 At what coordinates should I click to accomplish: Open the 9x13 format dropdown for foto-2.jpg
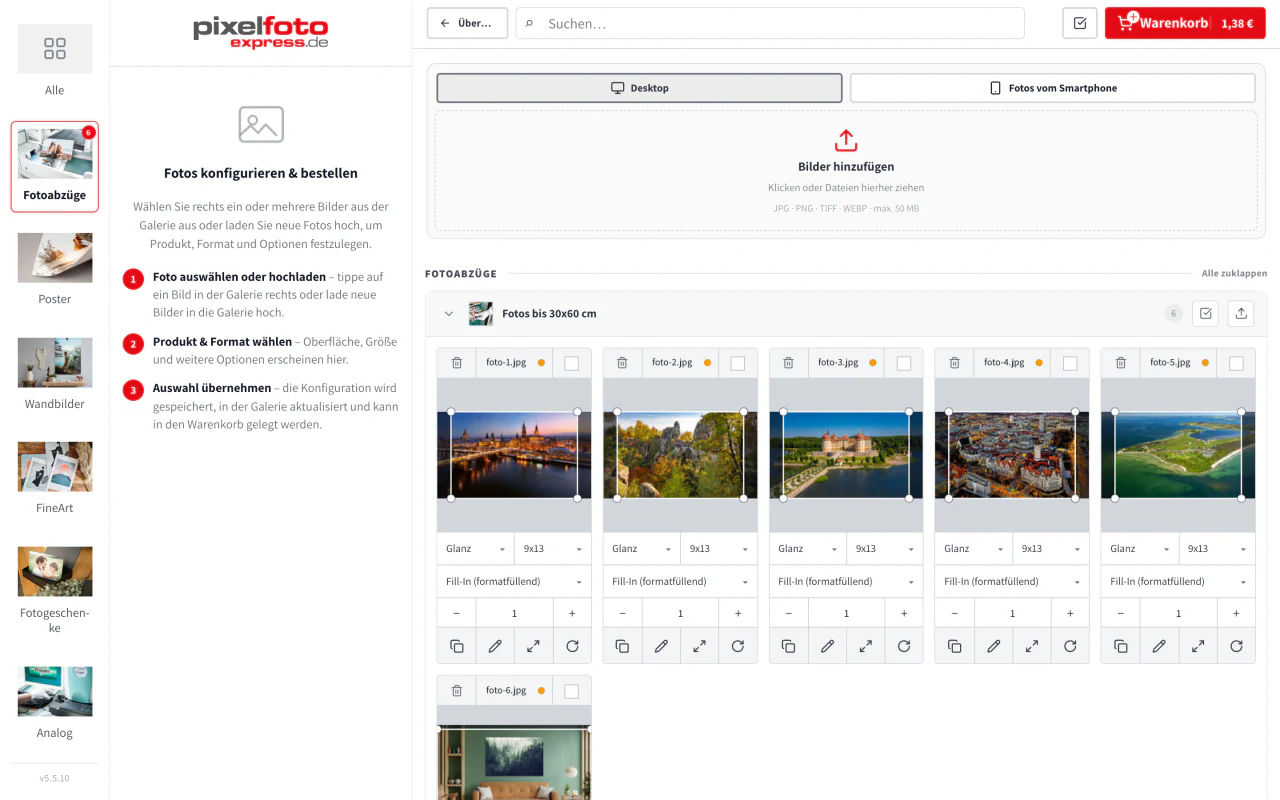(719, 549)
